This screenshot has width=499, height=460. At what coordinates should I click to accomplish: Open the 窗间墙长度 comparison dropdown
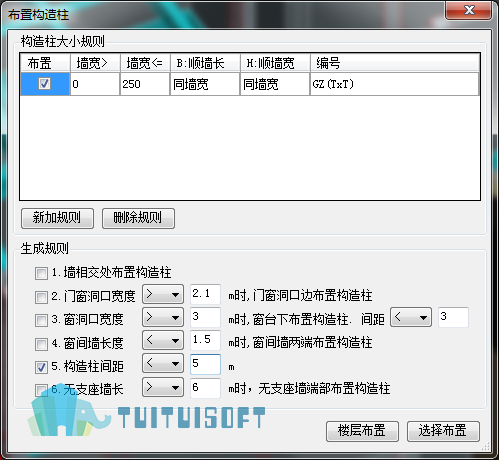[x=163, y=340]
